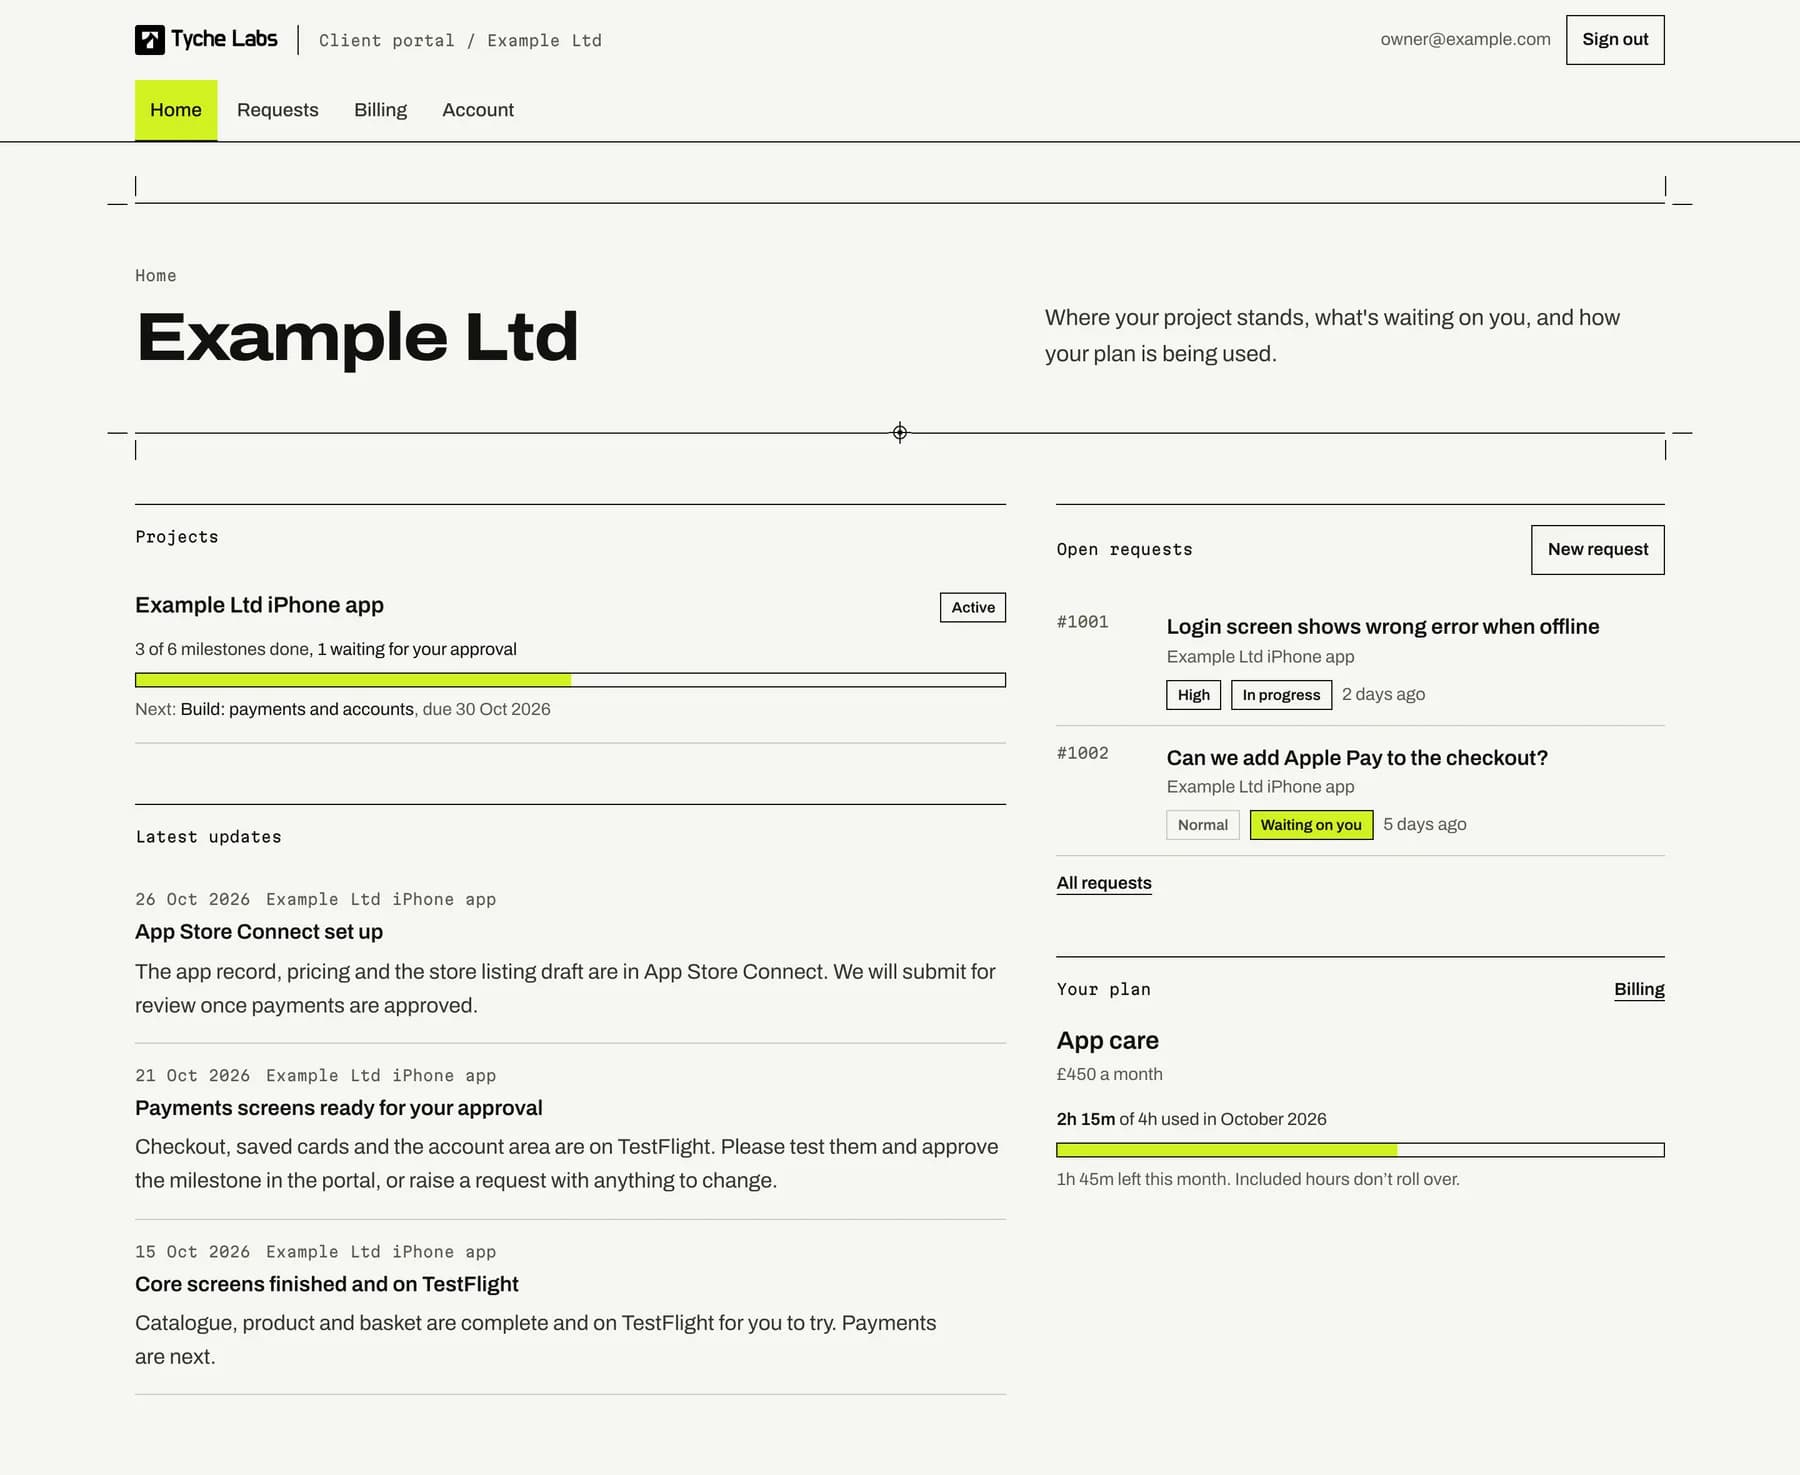Open the Example Ltd iPhone app project

pos(259,605)
